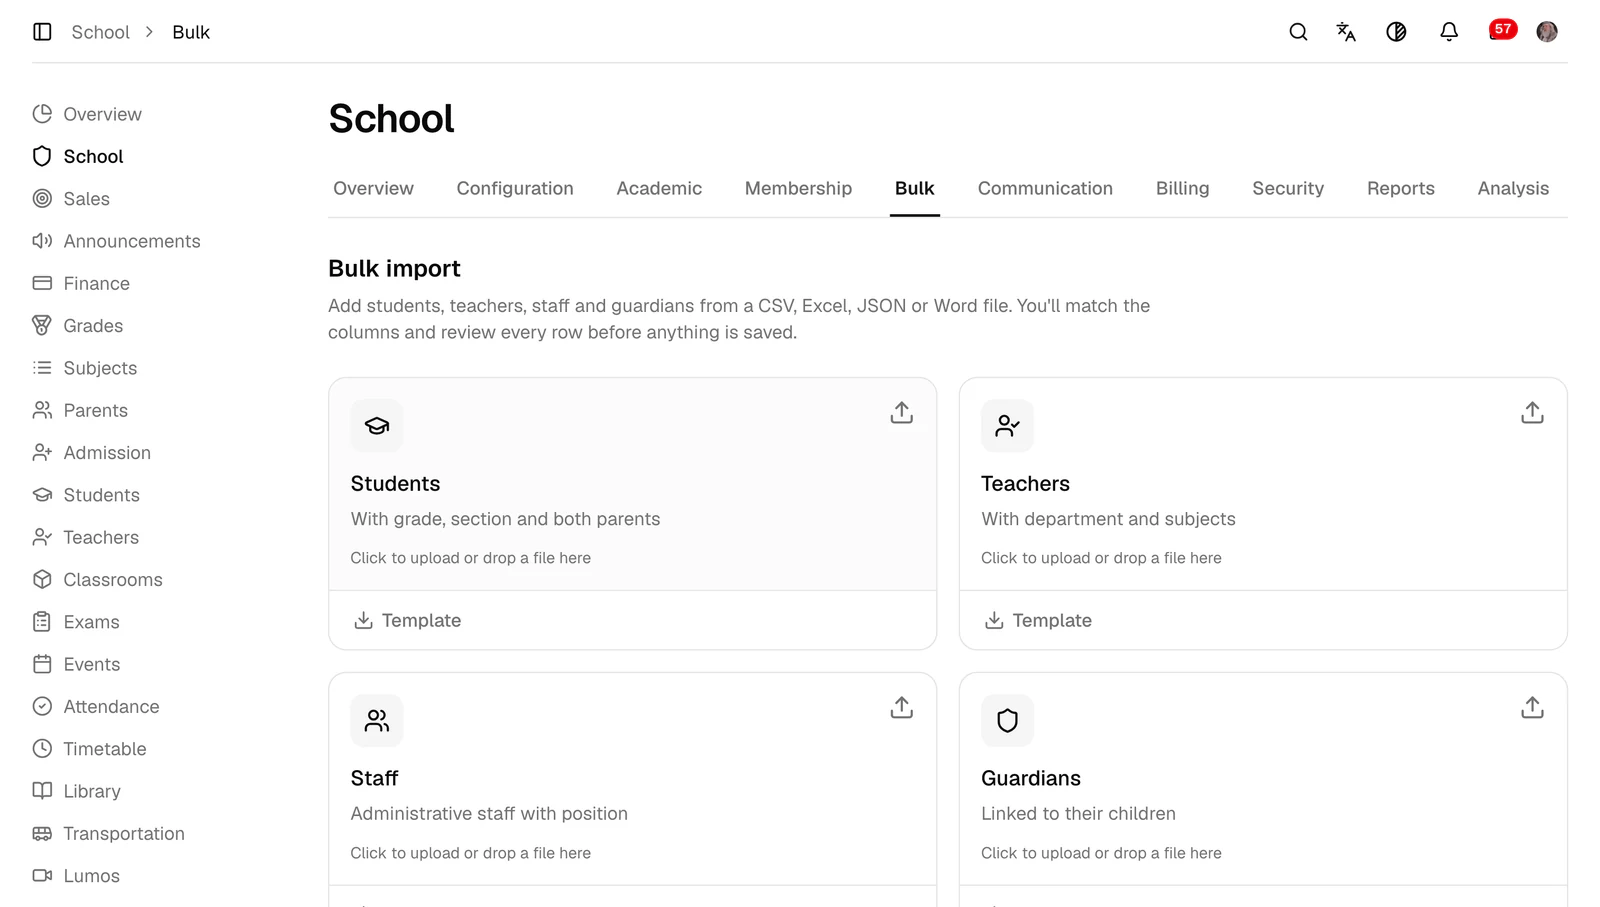1600x907 pixels.
Task: Click the Events calendar icon
Action: pyautogui.click(x=42, y=664)
